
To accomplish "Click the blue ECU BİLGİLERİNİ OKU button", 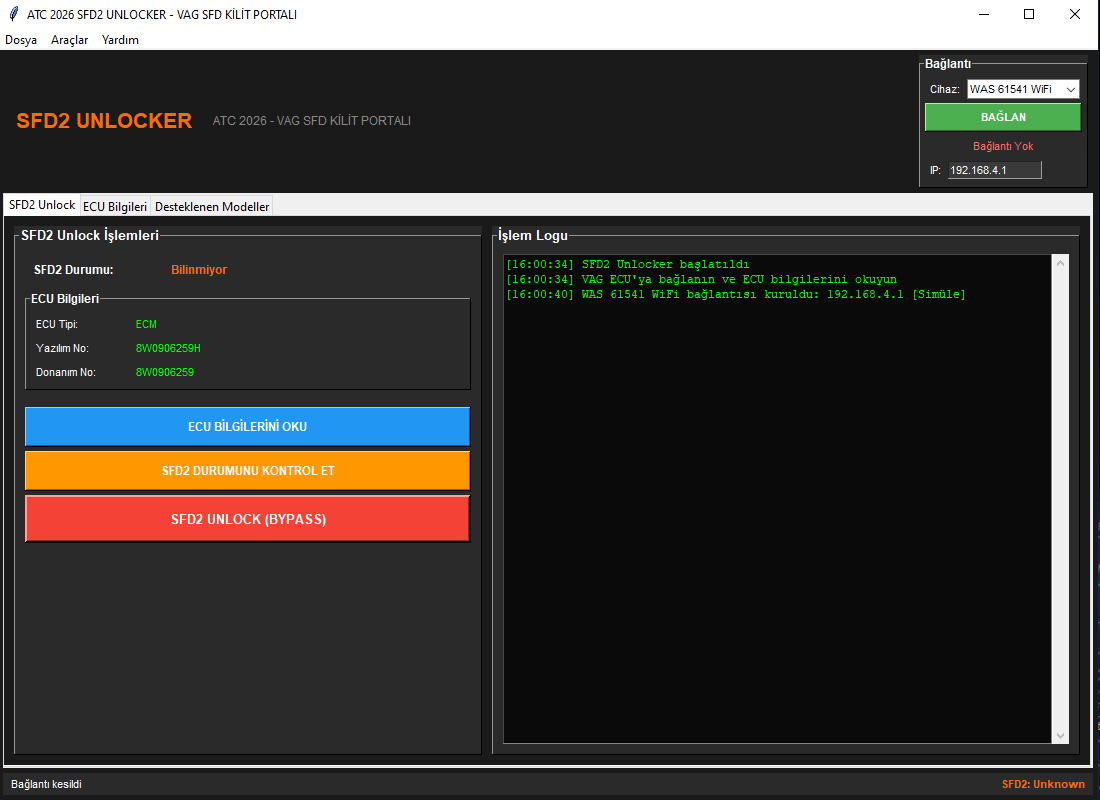I will coord(247,426).
